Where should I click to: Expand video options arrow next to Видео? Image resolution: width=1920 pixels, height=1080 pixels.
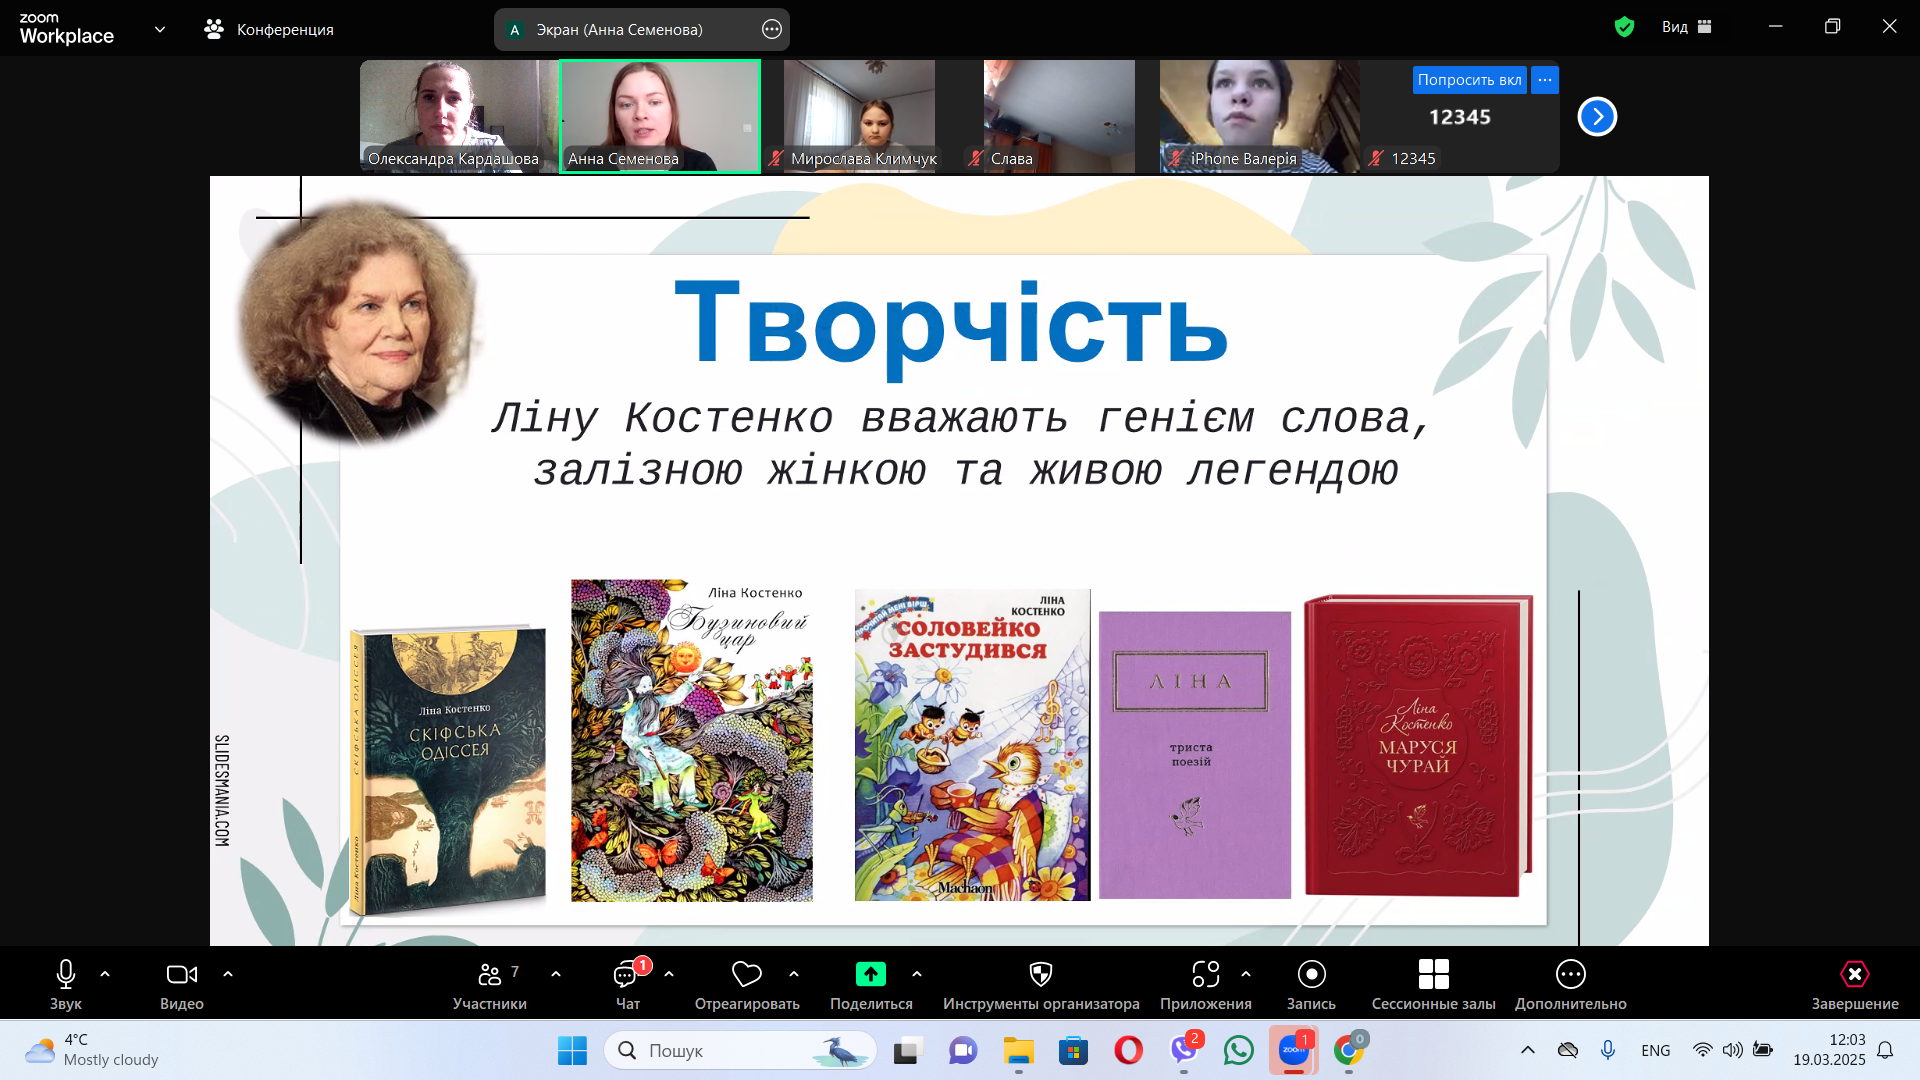[x=228, y=974]
